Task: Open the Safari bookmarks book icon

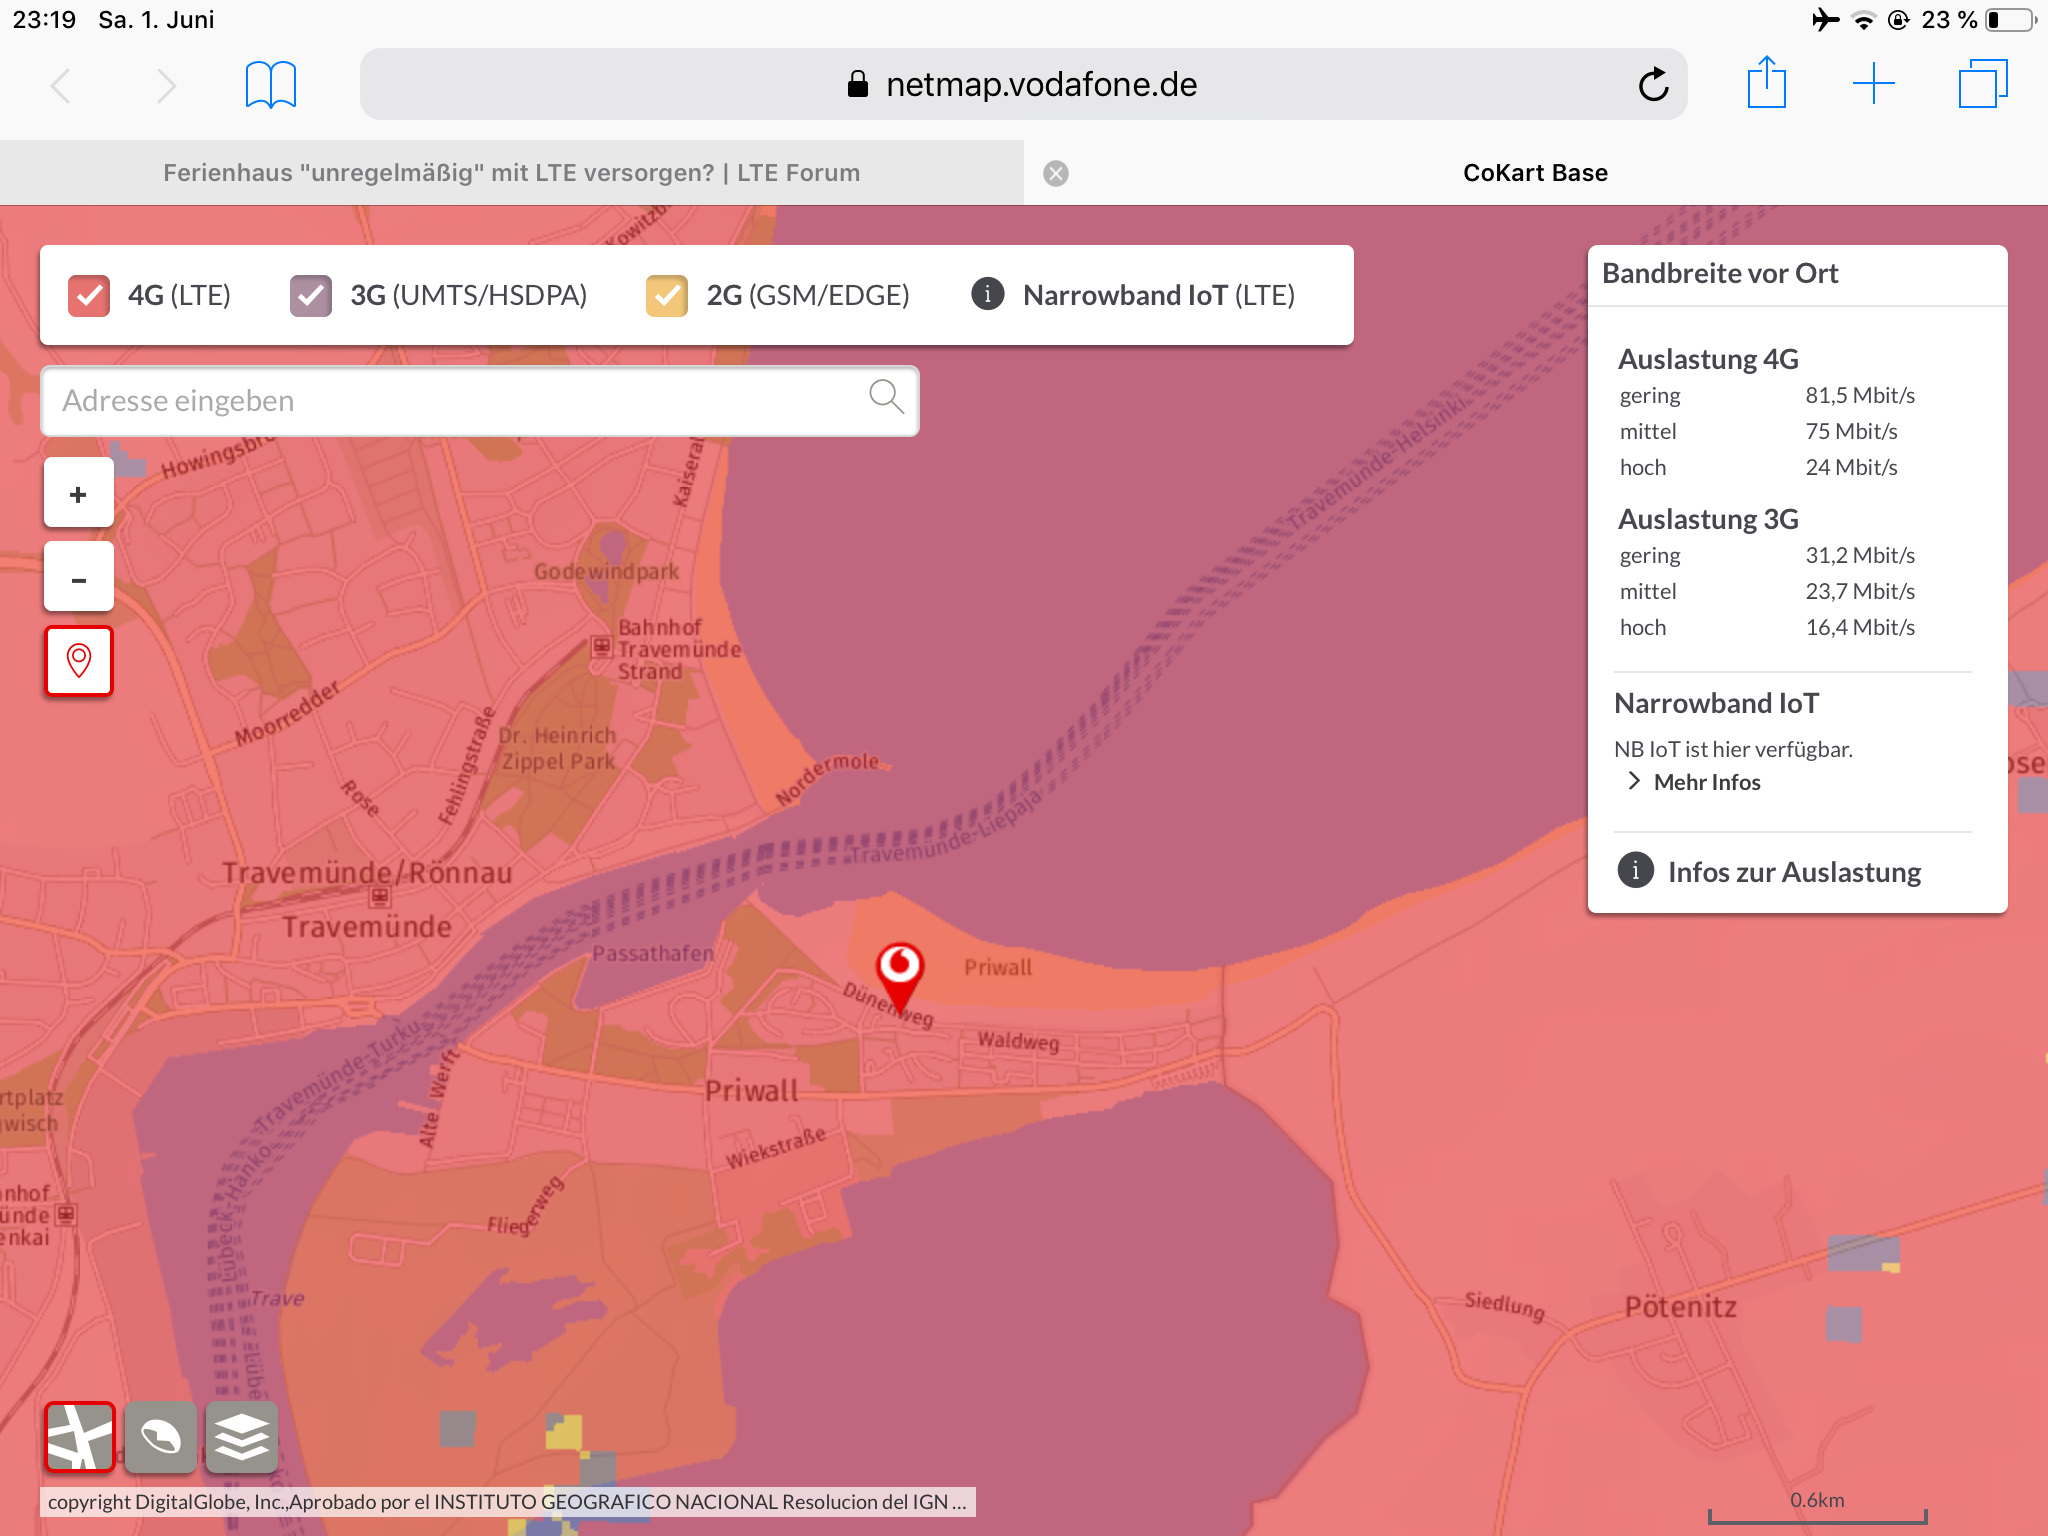Action: [x=270, y=85]
